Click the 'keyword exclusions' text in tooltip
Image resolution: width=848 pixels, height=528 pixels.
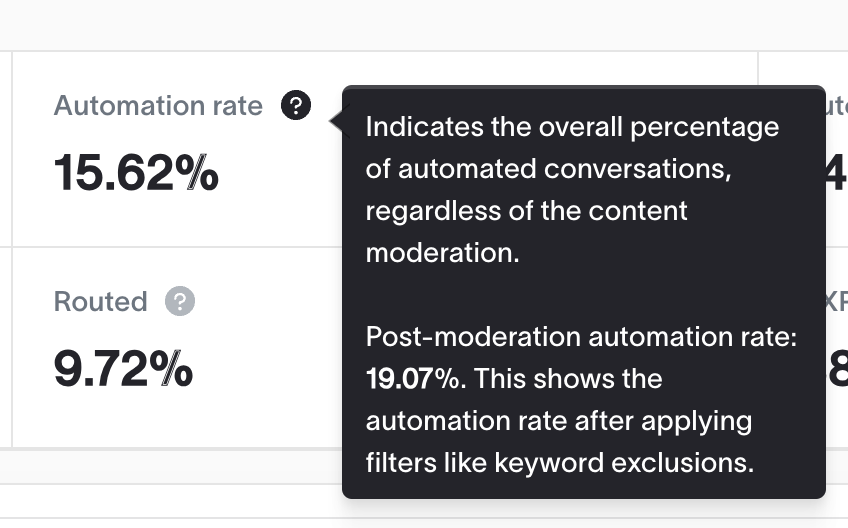[x=624, y=463]
